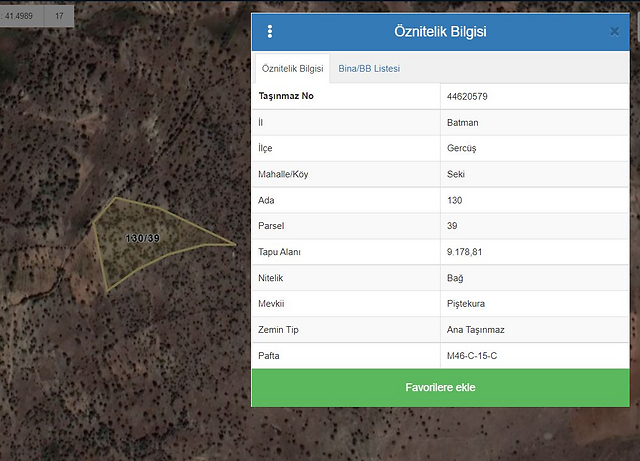The image size is (640, 461).
Task: Click the Mevkii value Piştekura
Action: tap(468, 304)
